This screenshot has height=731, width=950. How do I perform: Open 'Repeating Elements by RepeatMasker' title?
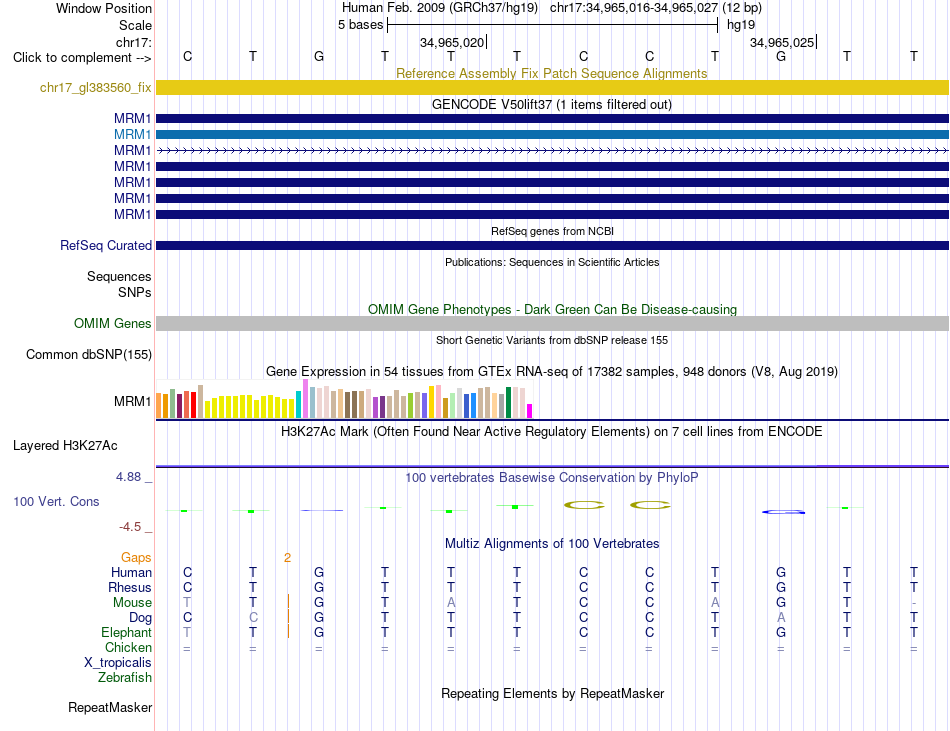(552, 694)
